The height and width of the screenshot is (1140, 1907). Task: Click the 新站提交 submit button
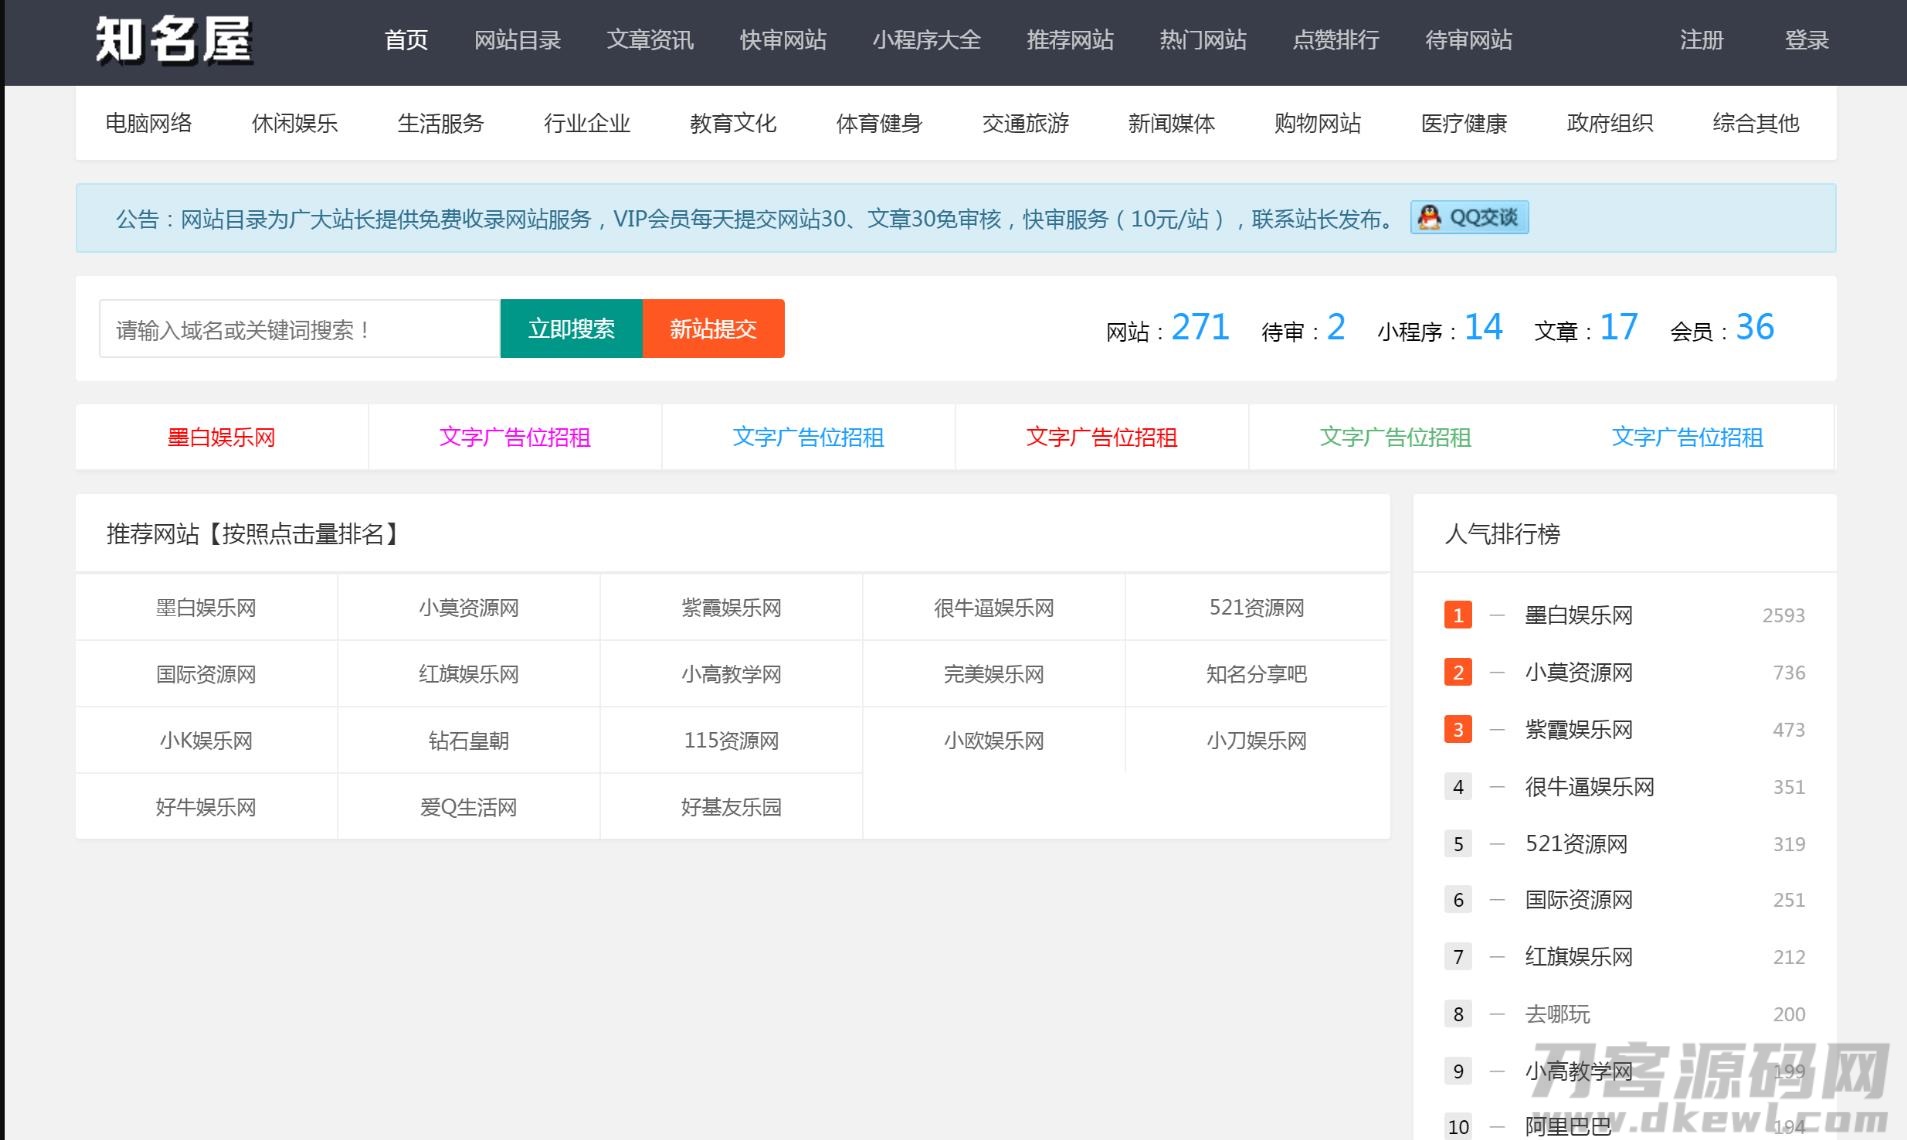click(713, 328)
